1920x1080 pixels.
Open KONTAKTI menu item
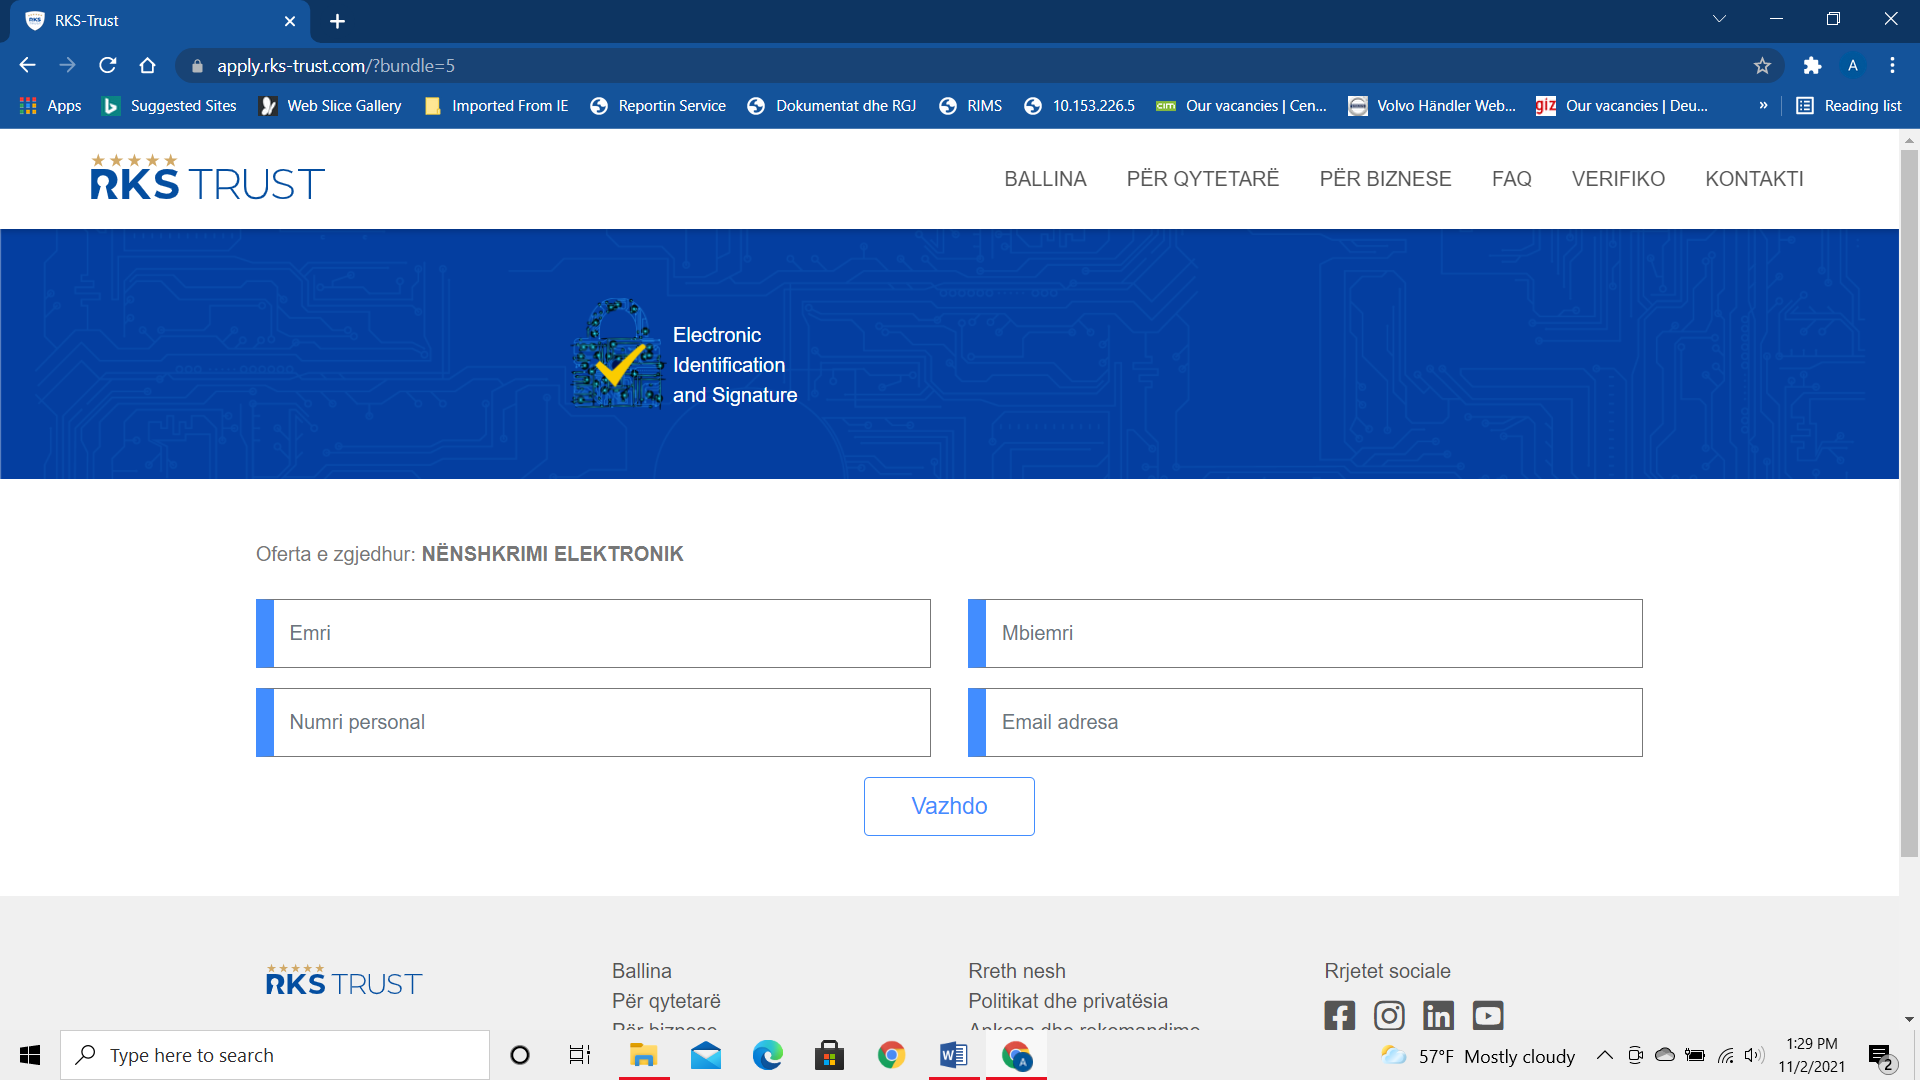1754,179
